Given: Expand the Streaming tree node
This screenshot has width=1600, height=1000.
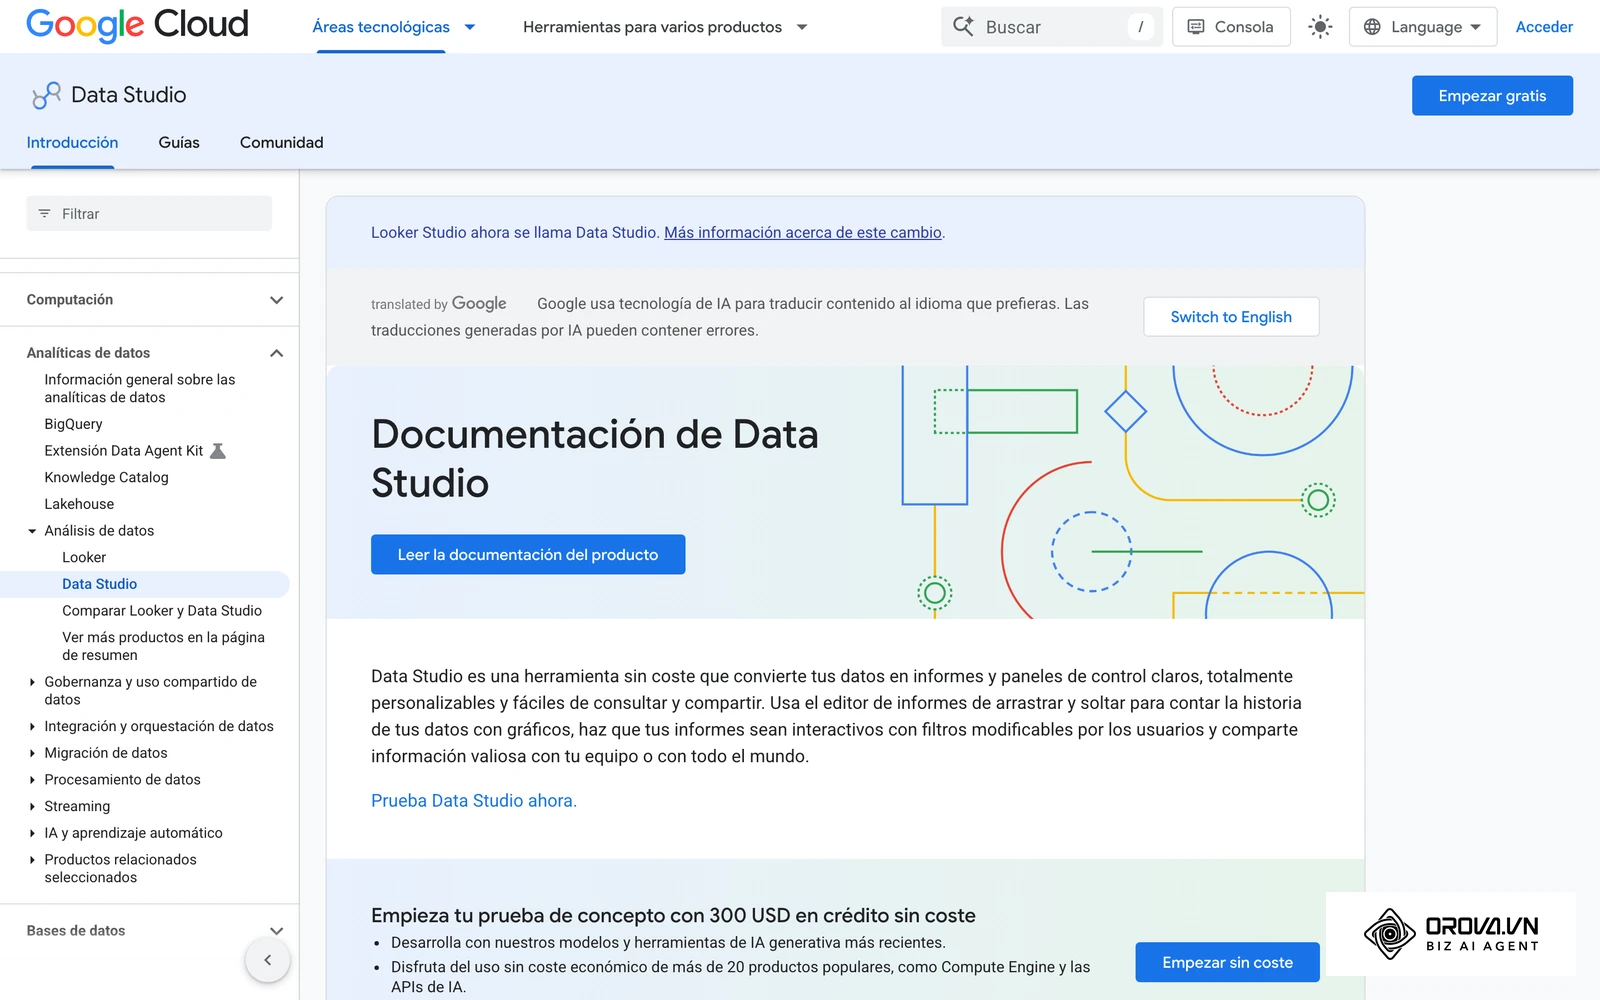Looking at the screenshot, I should point(32,806).
